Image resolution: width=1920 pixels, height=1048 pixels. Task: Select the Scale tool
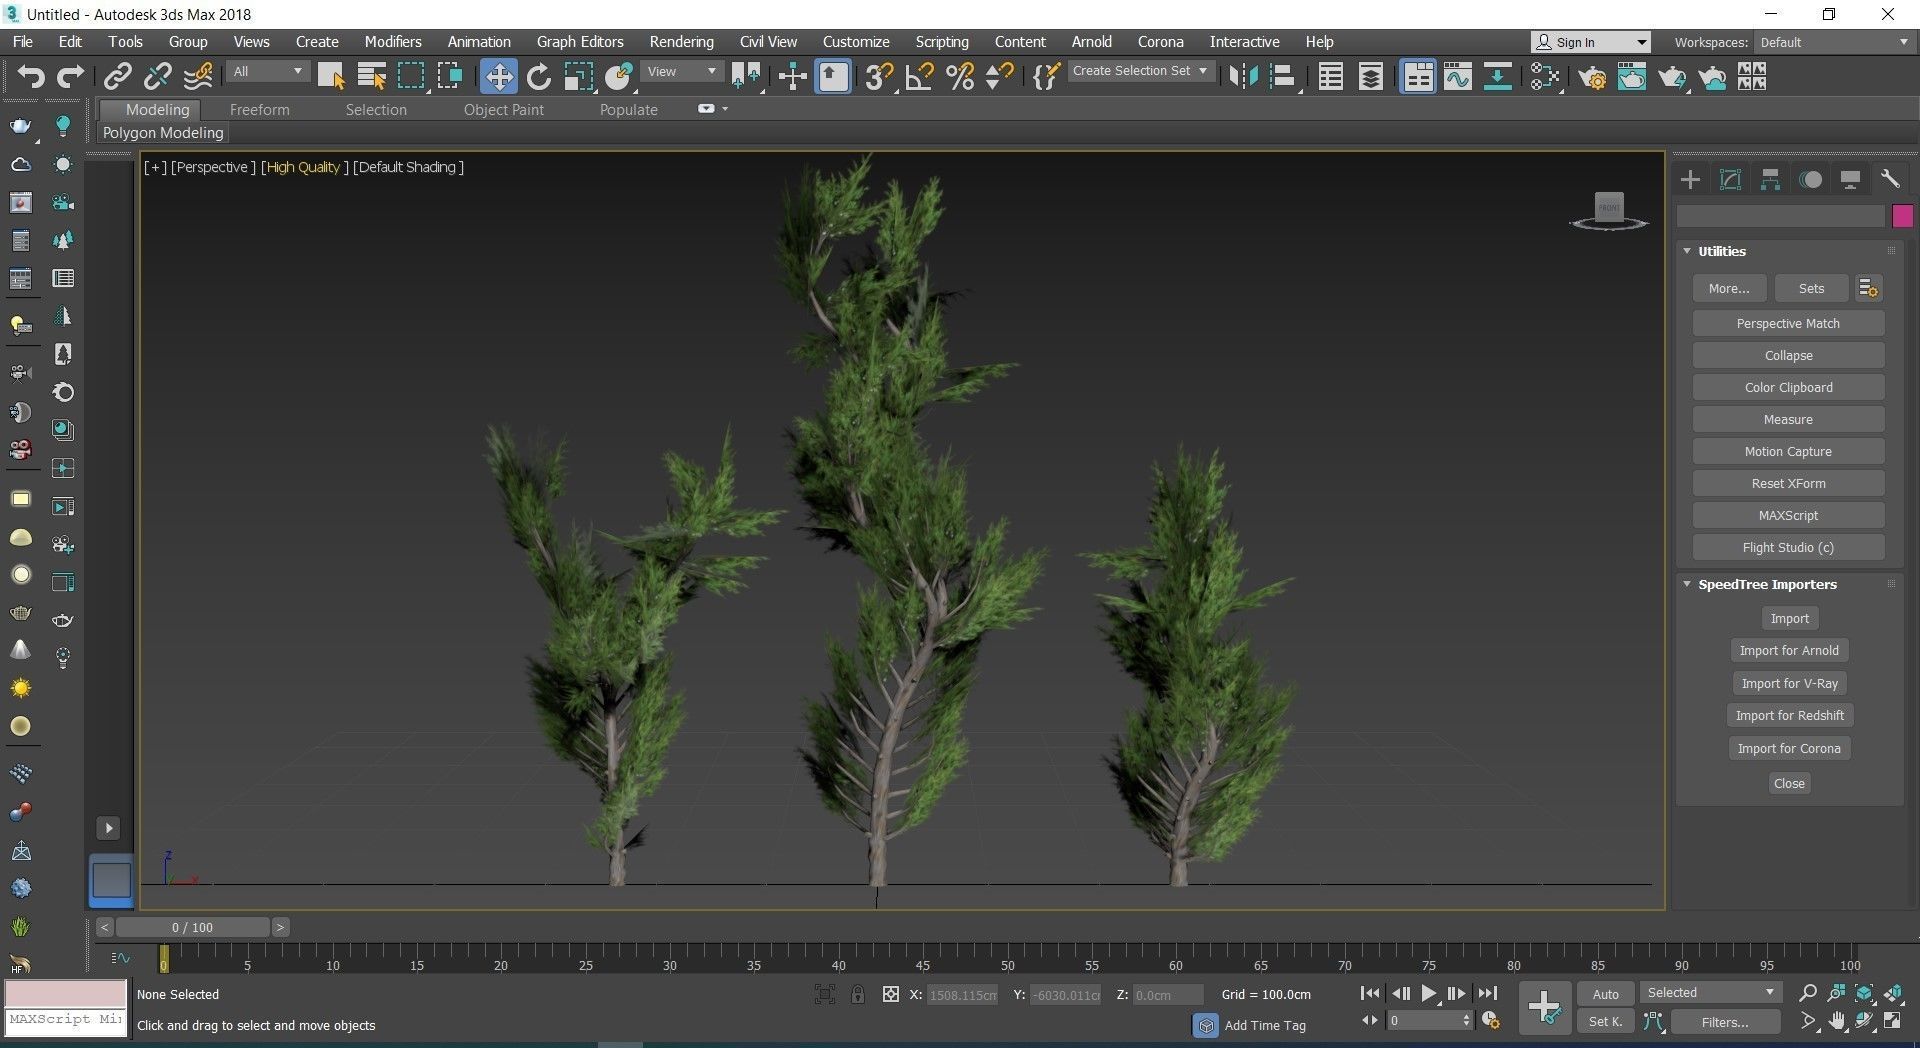[578, 77]
